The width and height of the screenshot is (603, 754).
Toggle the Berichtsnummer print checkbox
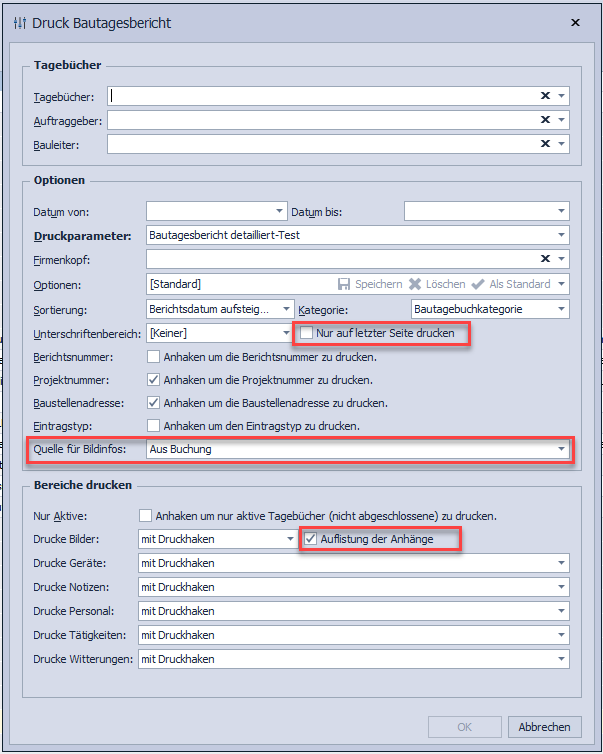click(154, 356)
